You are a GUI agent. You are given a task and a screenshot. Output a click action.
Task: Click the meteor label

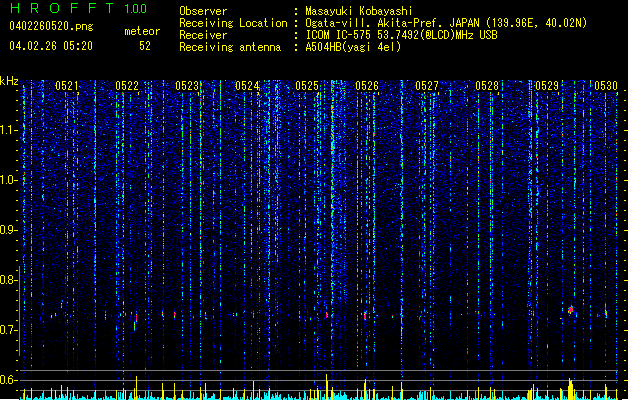[x=142, y=31]
